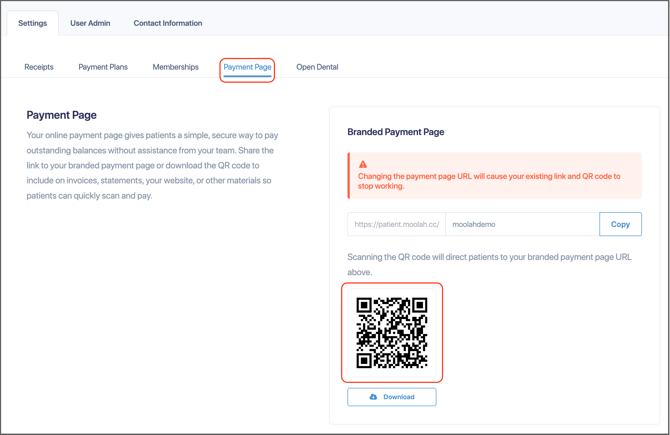Image resolution: width=670 pixels, height=435 pixels.
Task: Click the warning triangle icon in the alert
Action: [363, 164]
